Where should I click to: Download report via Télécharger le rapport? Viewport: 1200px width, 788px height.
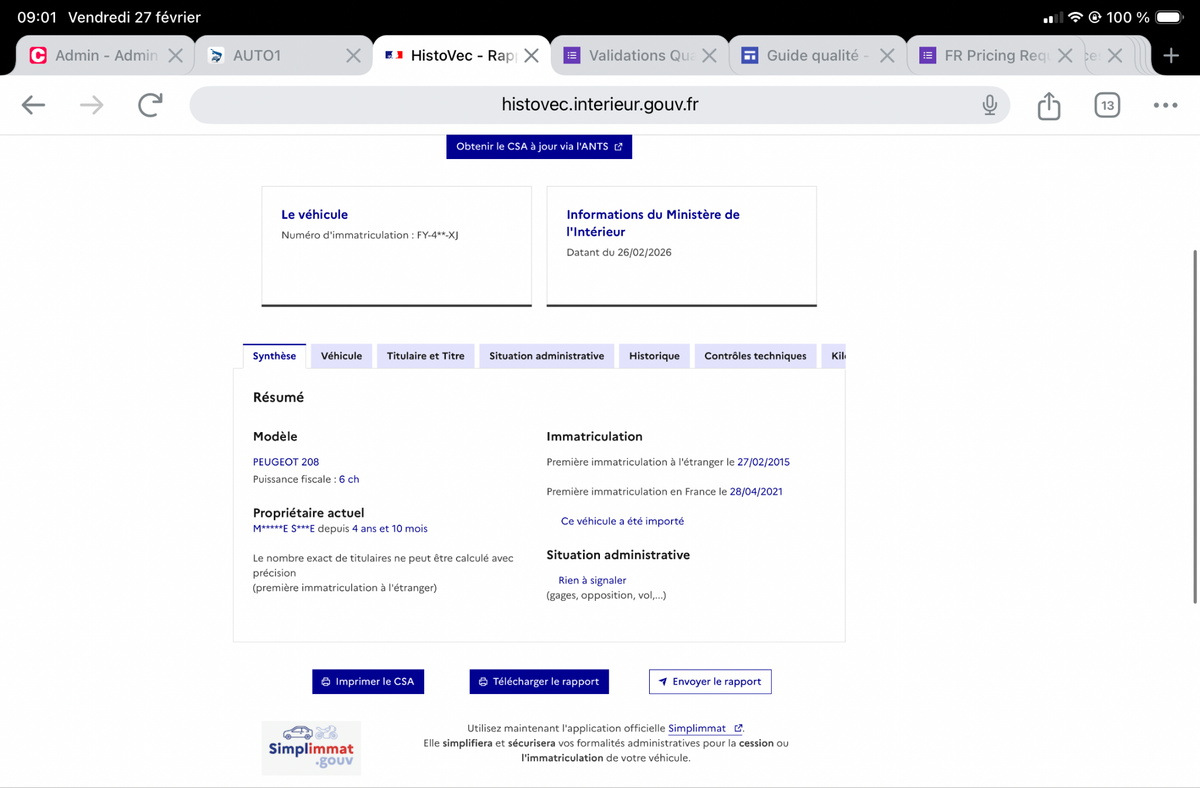coord(539,682)
